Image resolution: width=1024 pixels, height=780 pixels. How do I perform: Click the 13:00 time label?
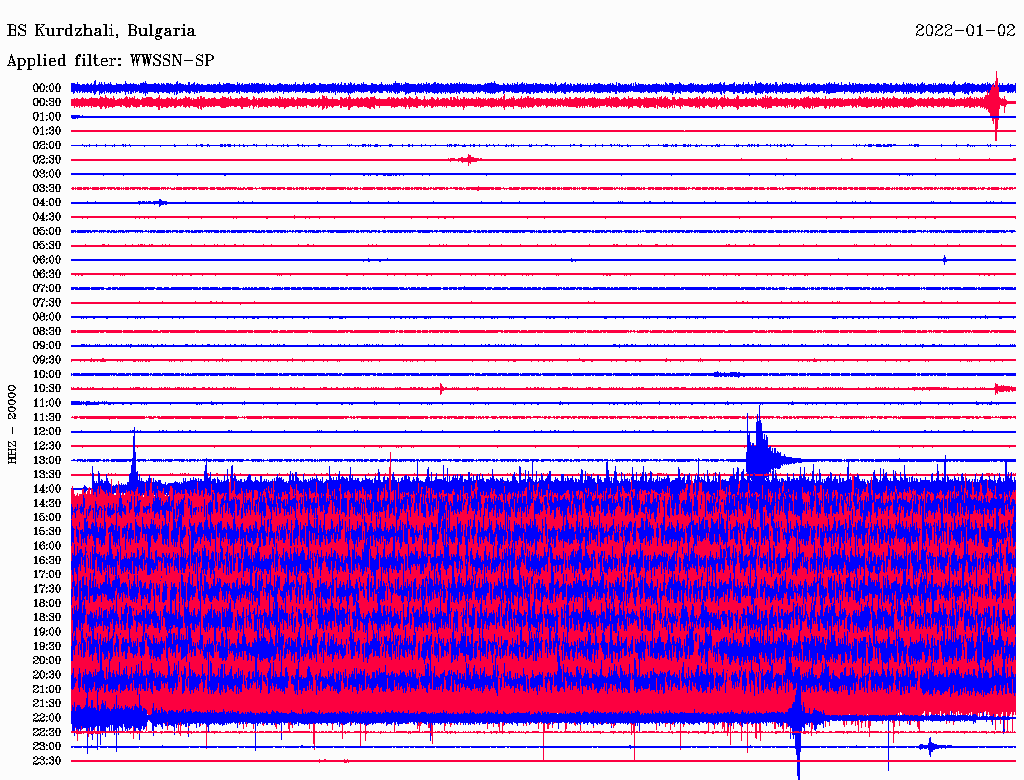(x=47, y=461)
